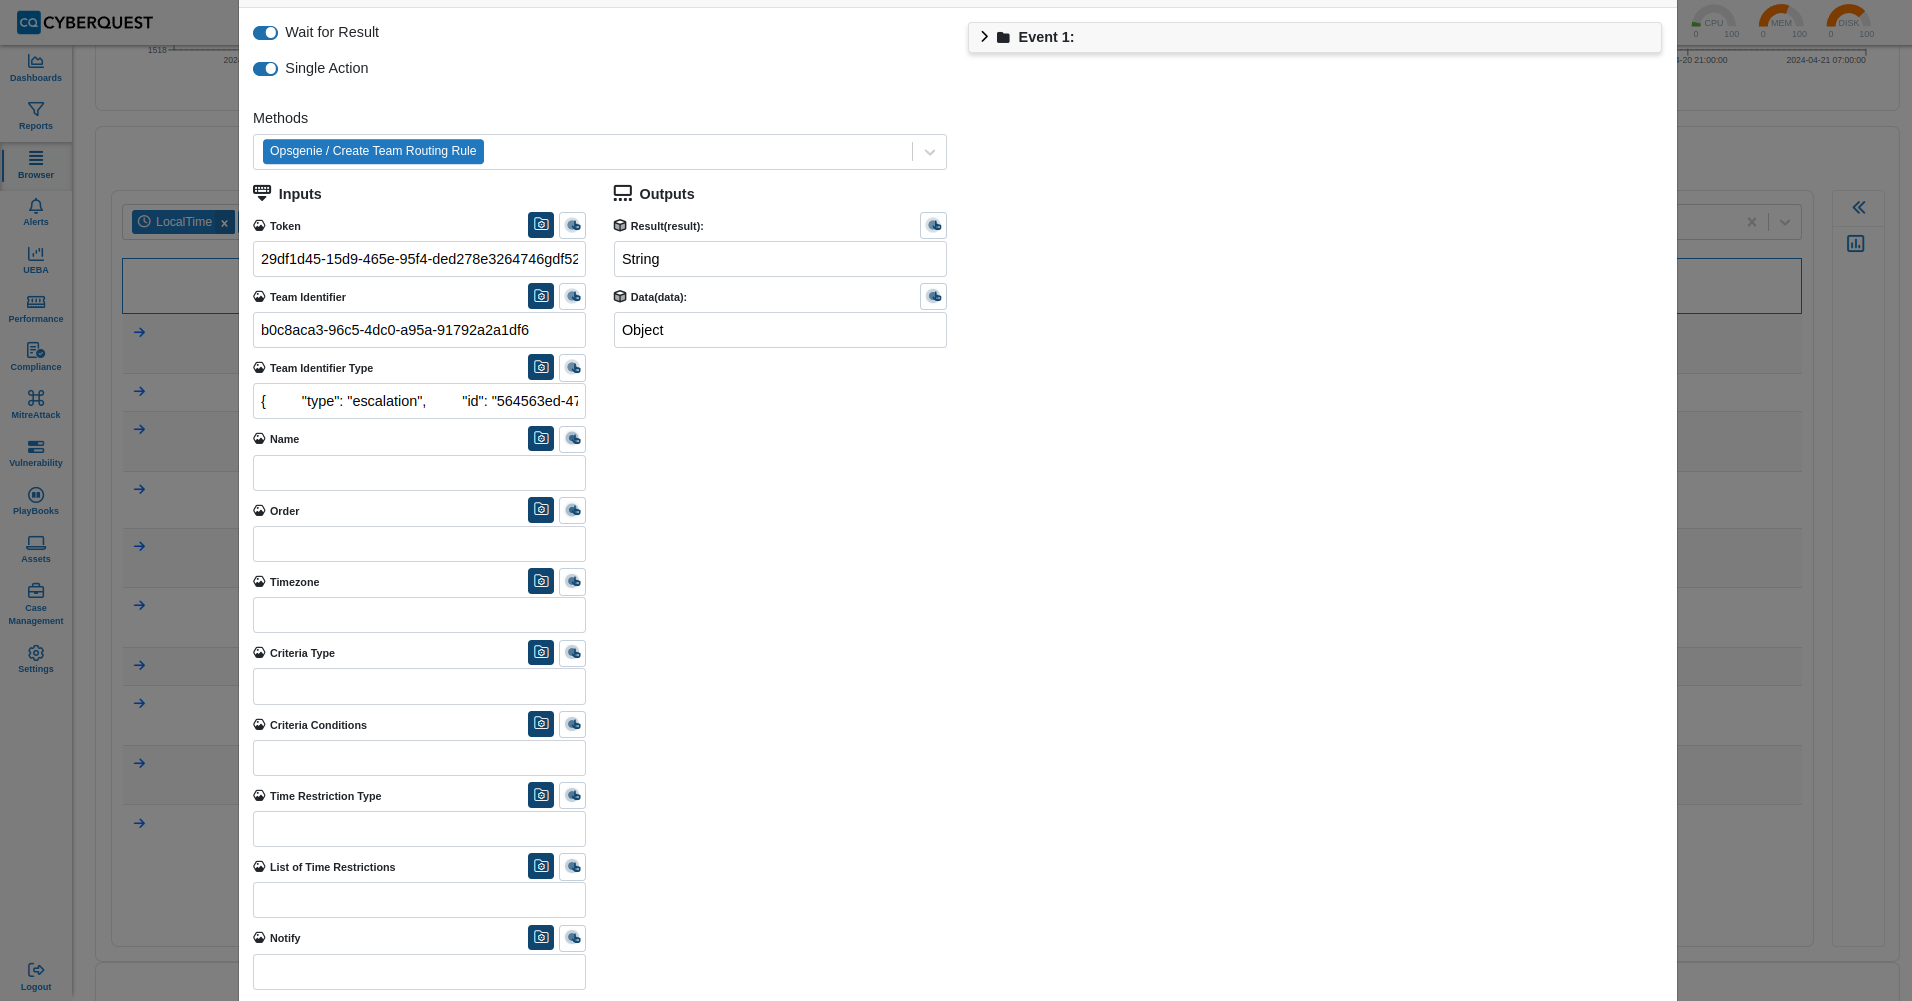Click the cloud icon next to Criteria Type
The height and width of the screenshot is (1001, 1912).
click(x=573, y=652)
